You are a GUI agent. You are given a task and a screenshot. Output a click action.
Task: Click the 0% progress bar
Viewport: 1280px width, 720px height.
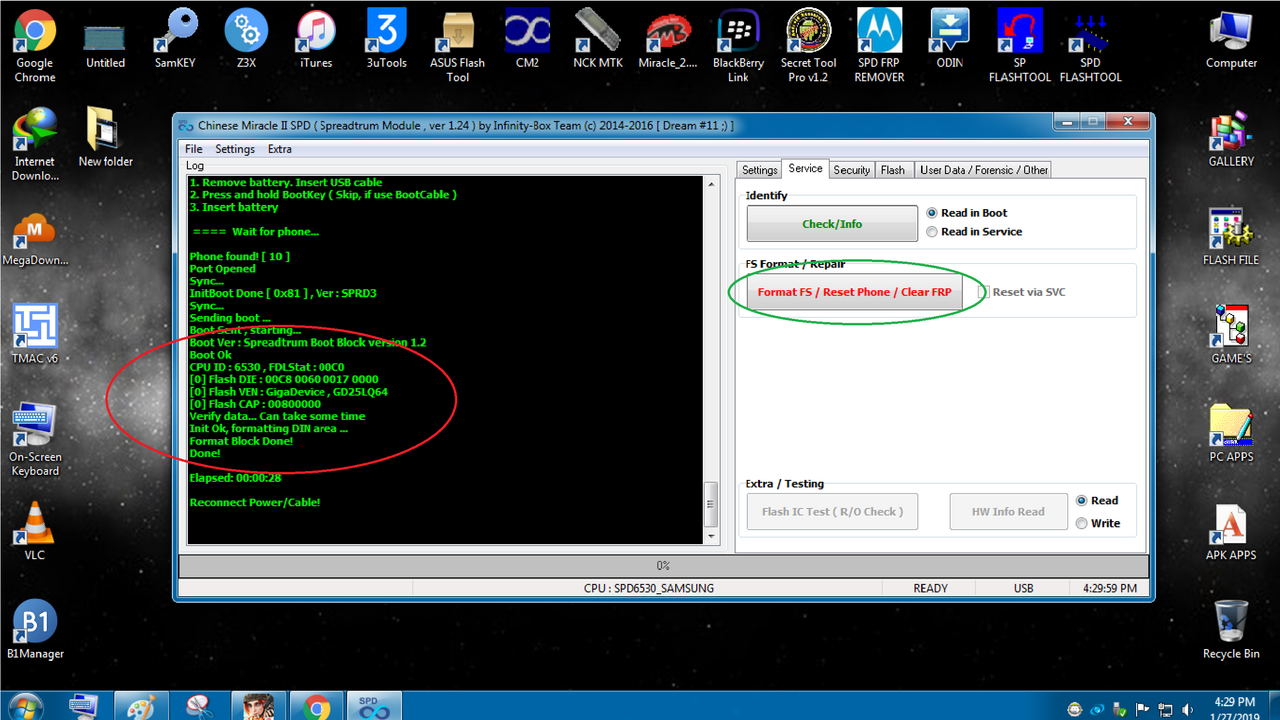[x=663, y=566]
